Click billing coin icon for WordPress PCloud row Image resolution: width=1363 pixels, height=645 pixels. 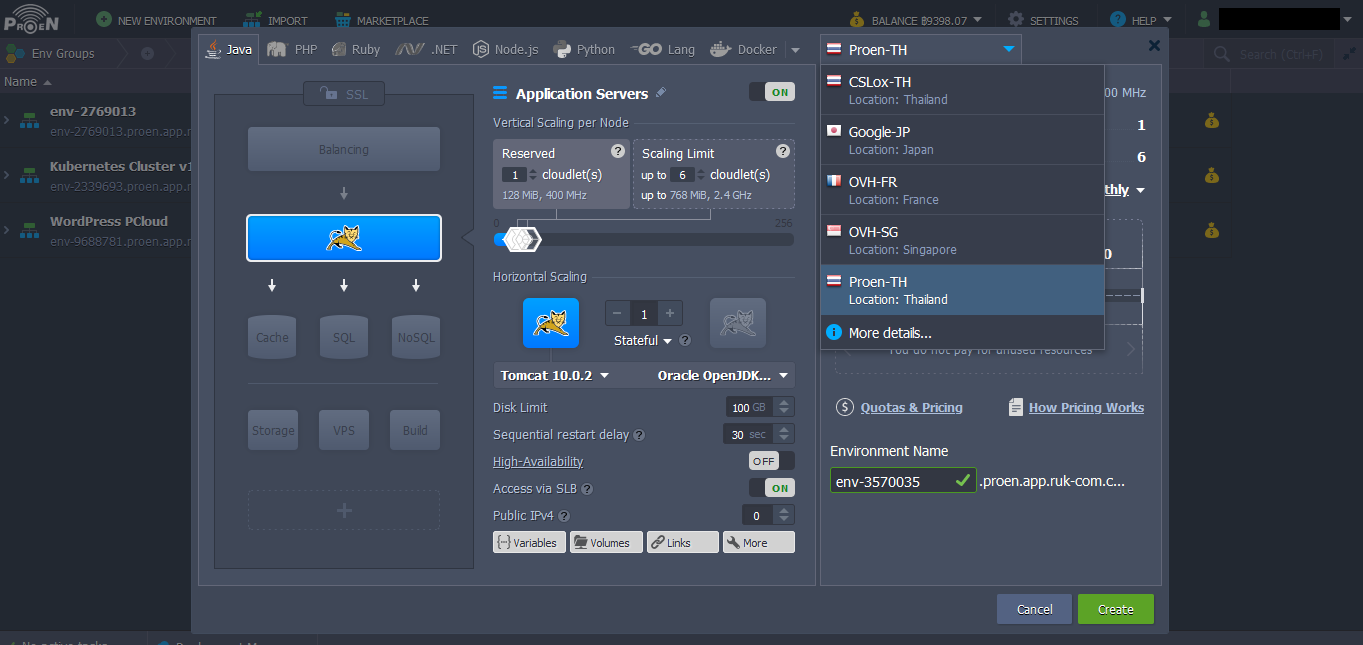tap(1212, 230)
